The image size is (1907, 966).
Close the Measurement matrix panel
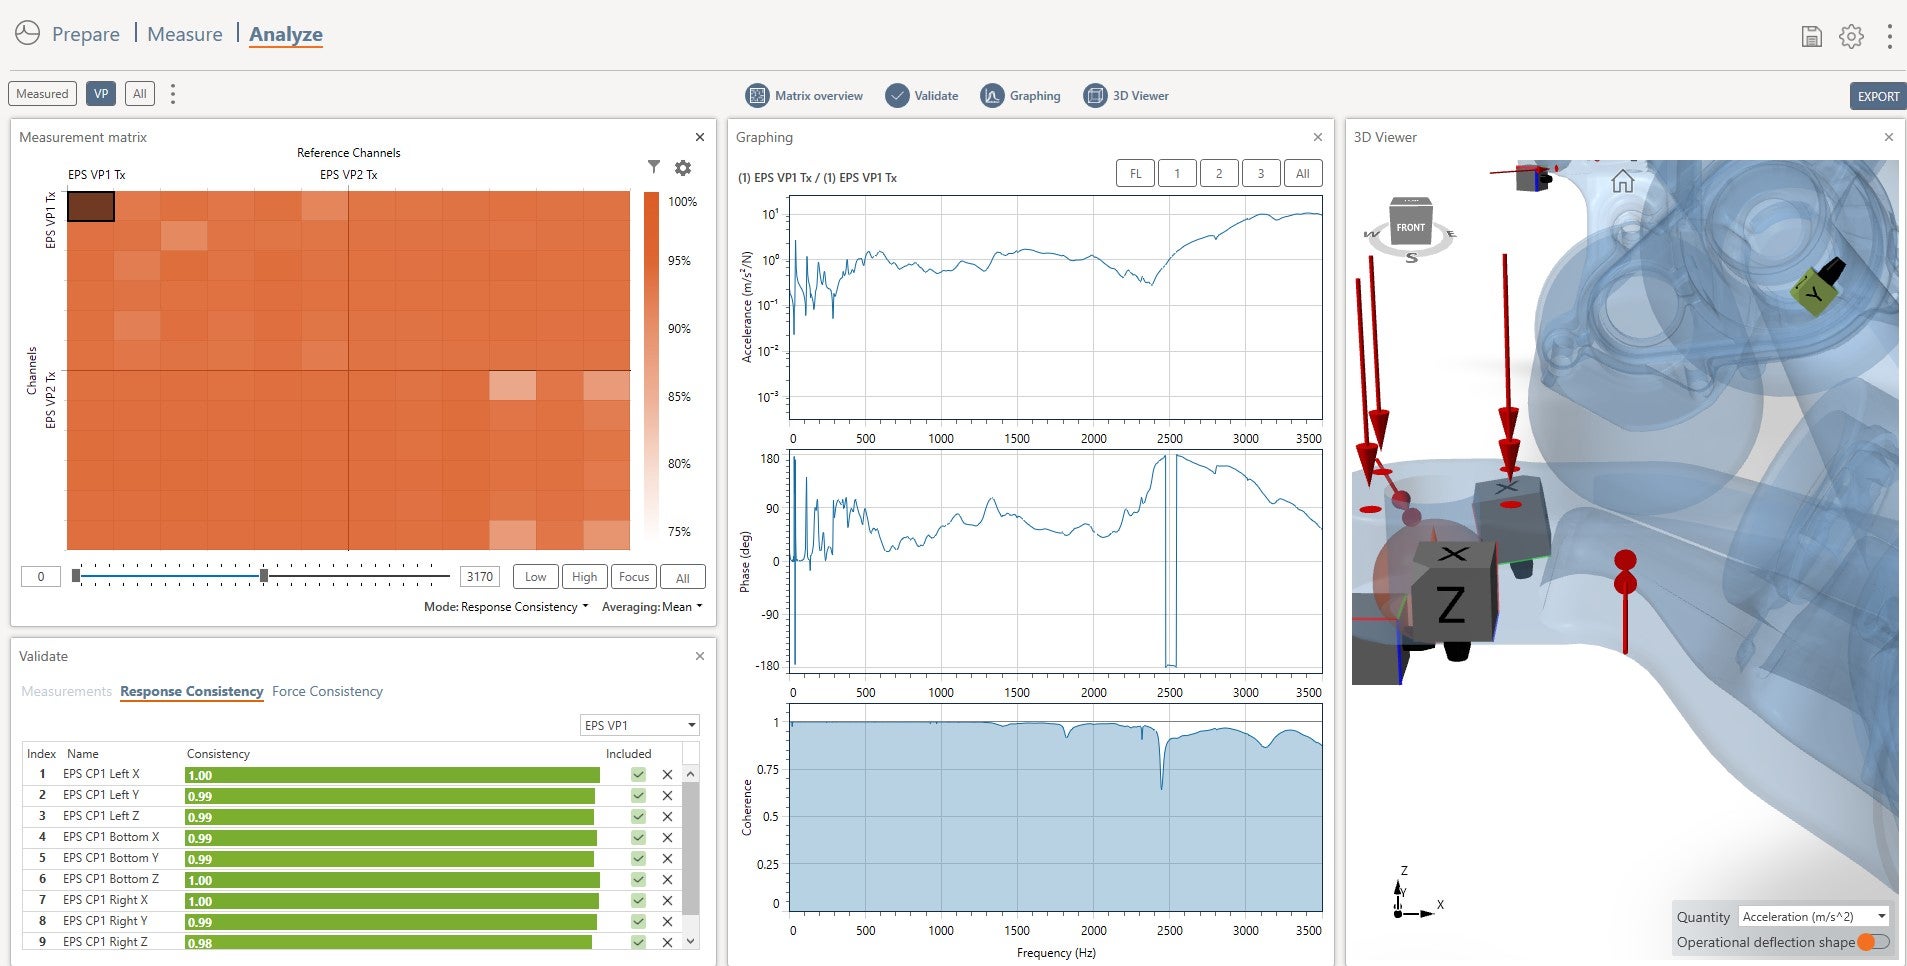click(699, 137)
